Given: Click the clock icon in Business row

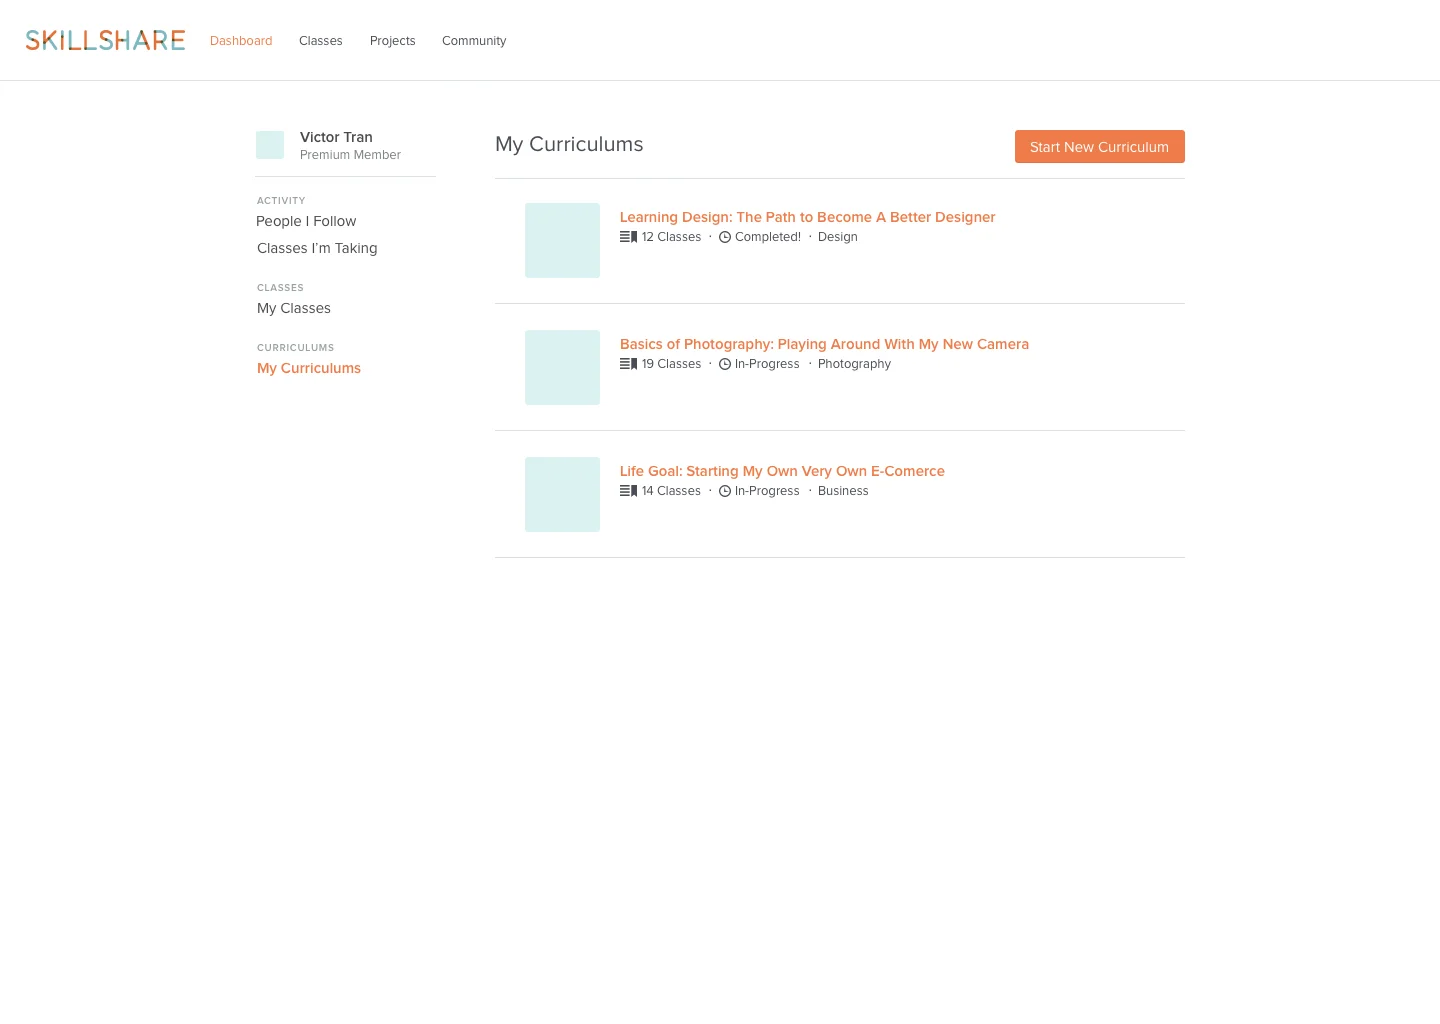Looking at the screenshot, I should coord(725,491).
